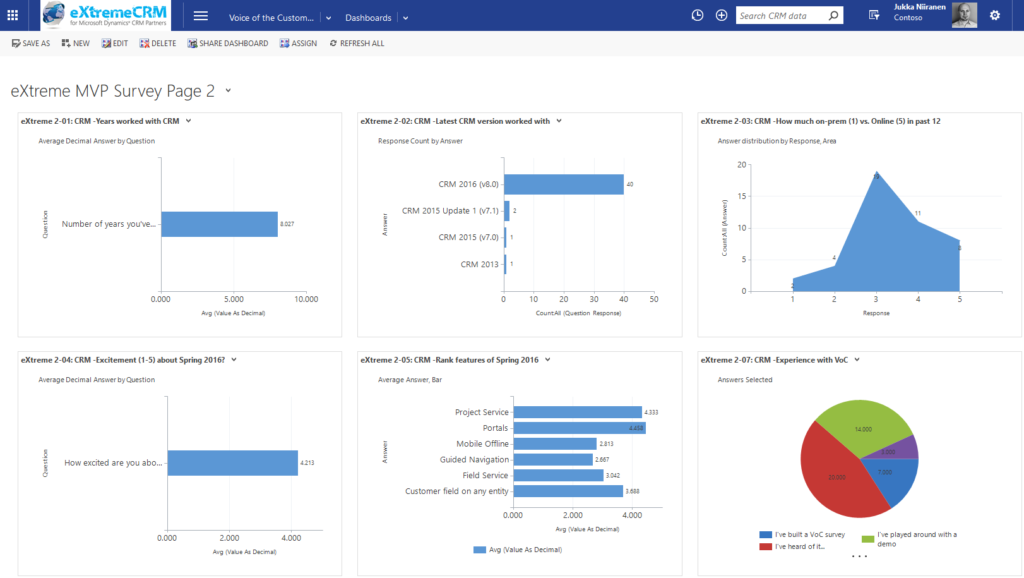Open the settings gear
This screenshot has width=1024, height=578.
[995, 15]
